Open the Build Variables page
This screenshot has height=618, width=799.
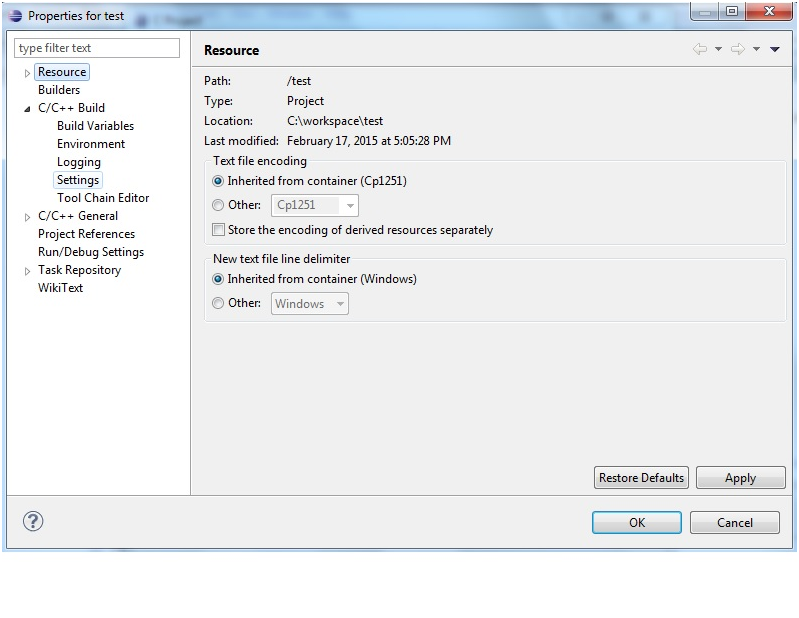pos(95,126)
